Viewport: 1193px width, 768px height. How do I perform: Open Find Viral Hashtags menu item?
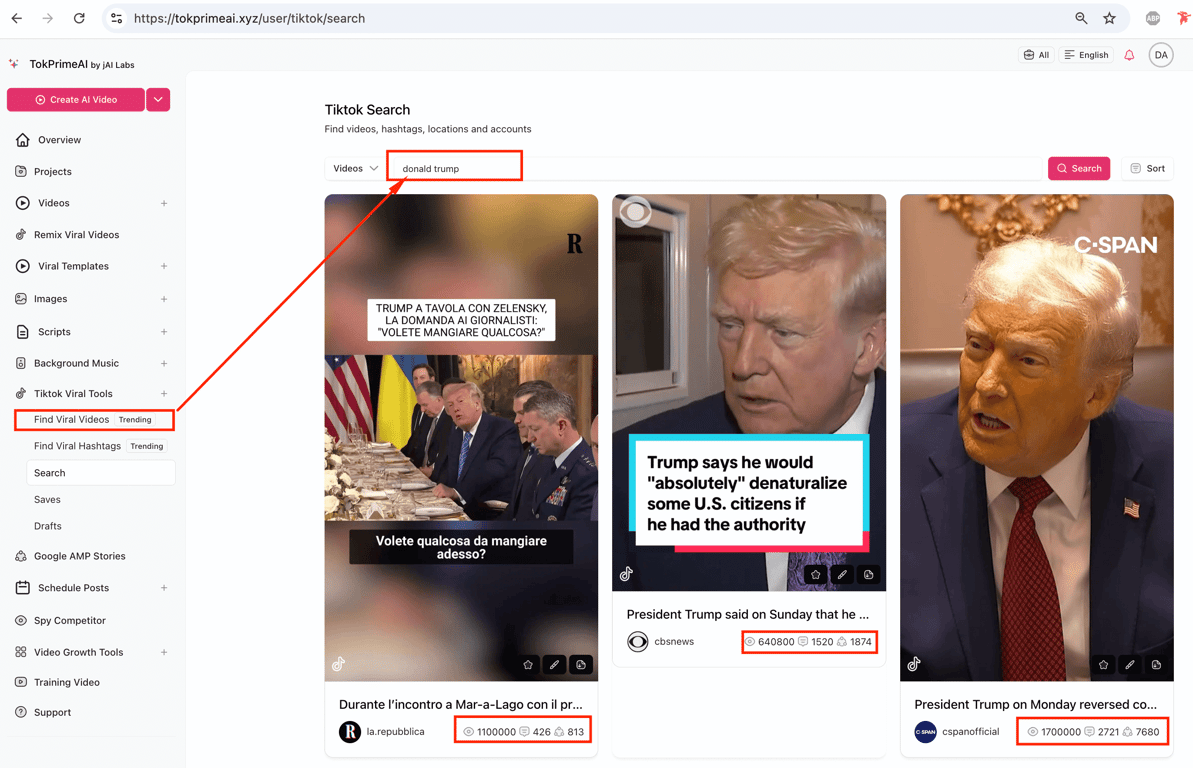click(x=100, y=446)
